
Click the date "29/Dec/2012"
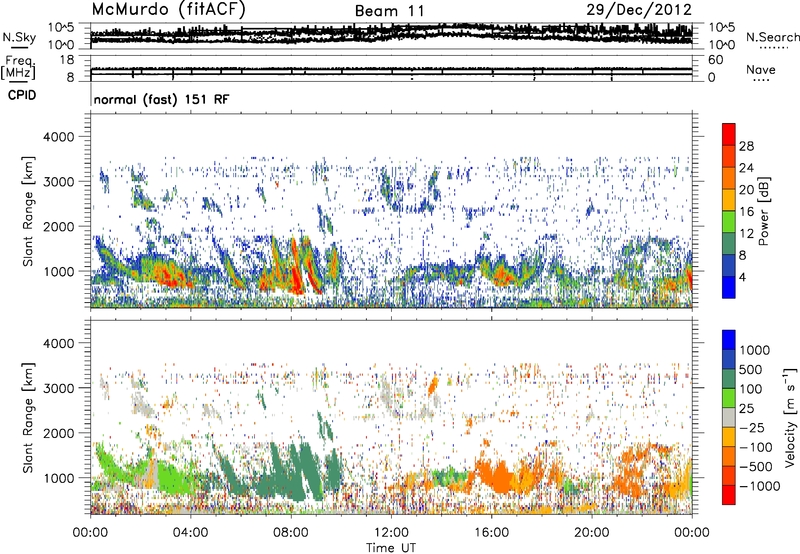pyautogui.click(x=639, y=10)
